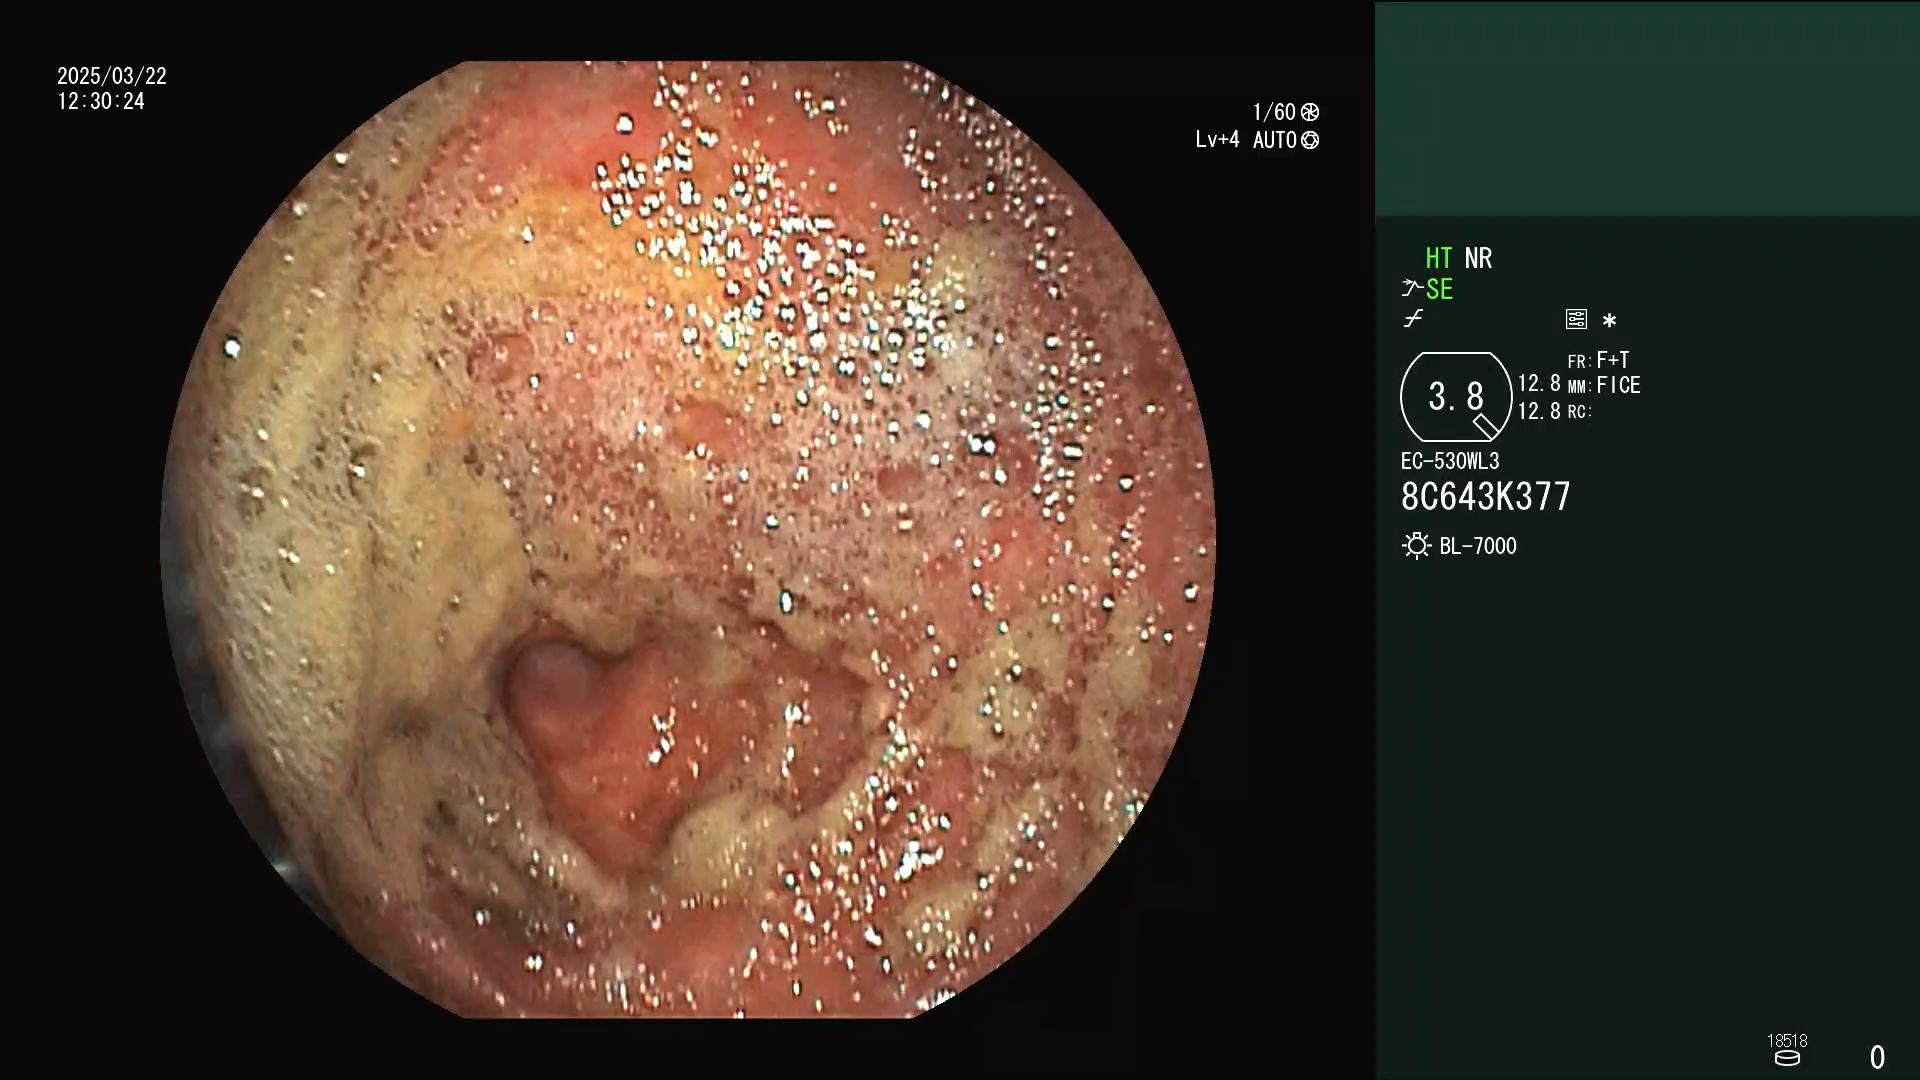Click the shutter icon next to 1/60
The image size is (1920, 1080).
tap(1310, 112)
